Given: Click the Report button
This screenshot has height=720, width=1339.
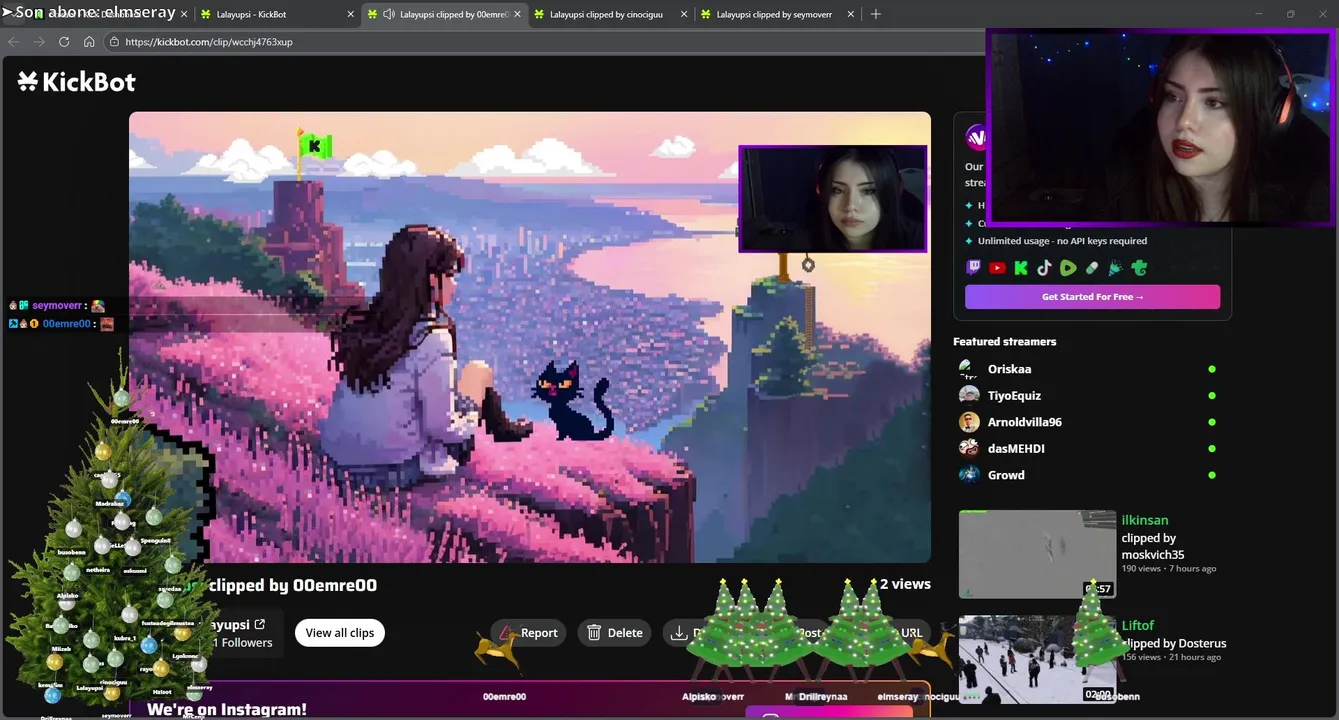Looking at the screenshot, I should (x=529, y=633).
